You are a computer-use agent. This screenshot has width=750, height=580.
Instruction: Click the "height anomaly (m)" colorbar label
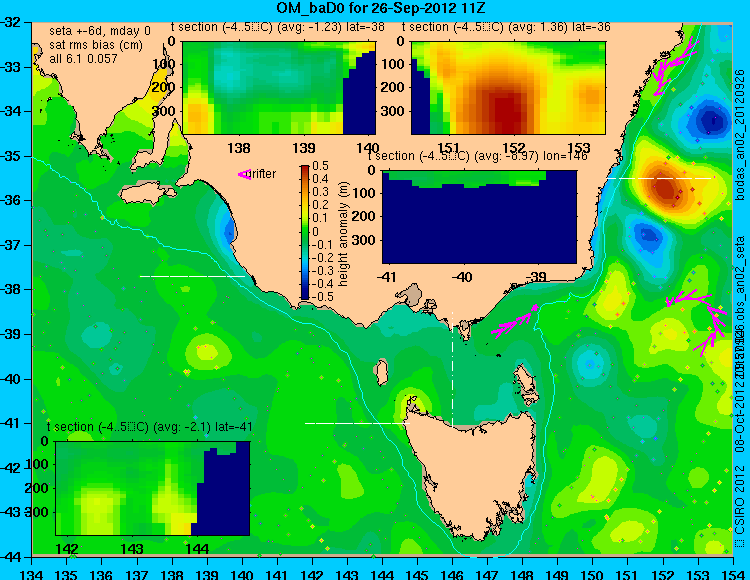coord(342,234)
